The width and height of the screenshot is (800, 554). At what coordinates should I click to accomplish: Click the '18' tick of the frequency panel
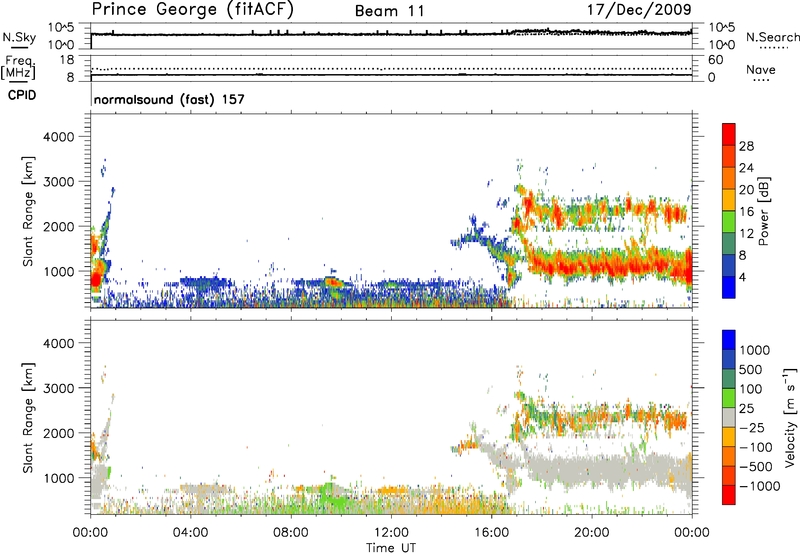point(67,60)
